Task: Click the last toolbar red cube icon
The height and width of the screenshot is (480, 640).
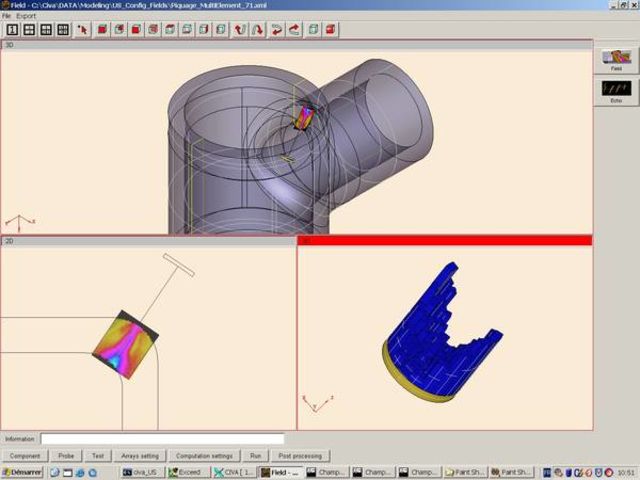Action: pos(329,29)
